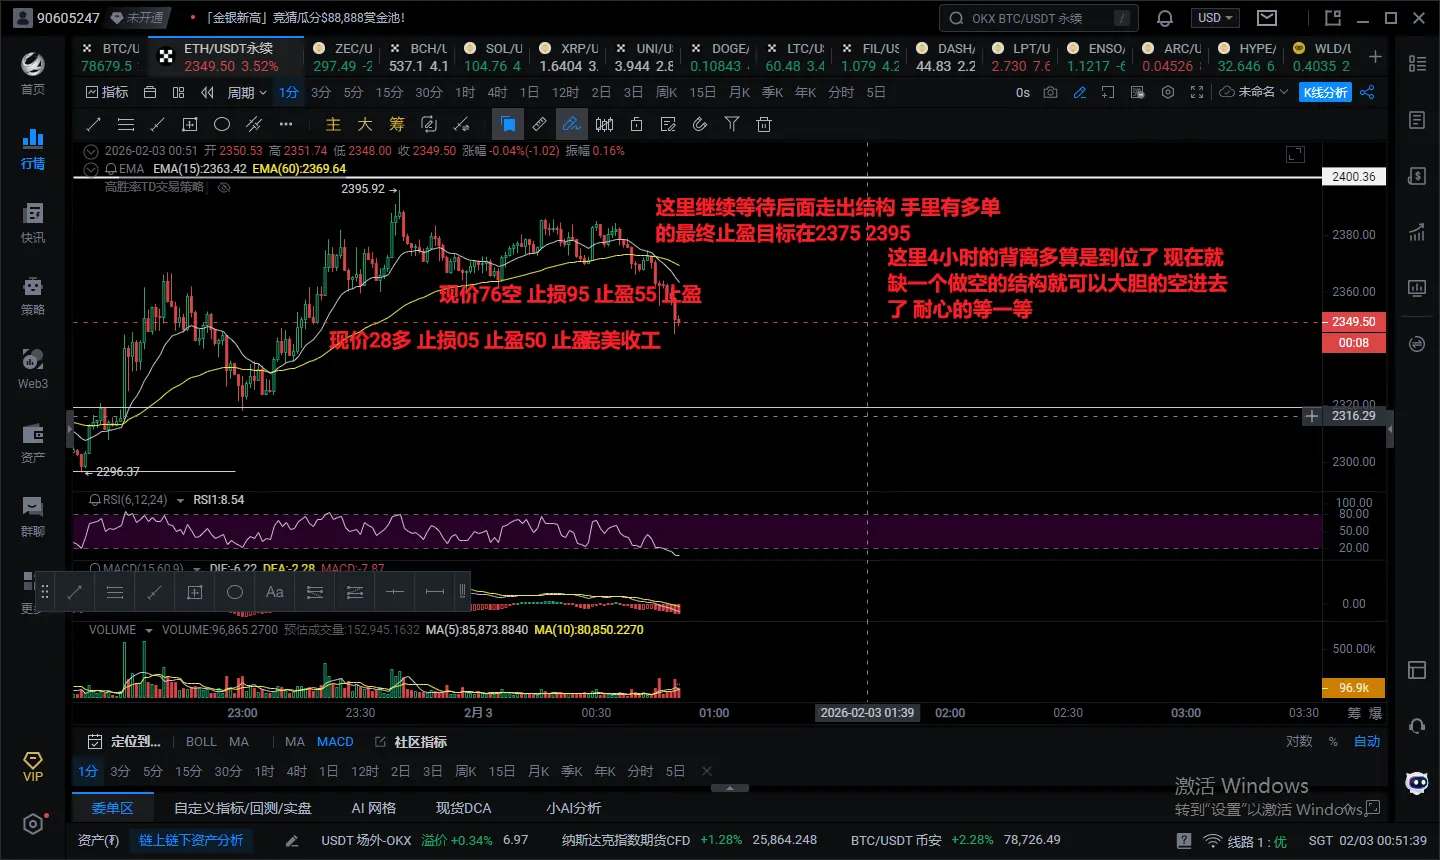Open the 小AI分析 tab
The height and width of the screenshot is (860, 1440).
[574, 808]
